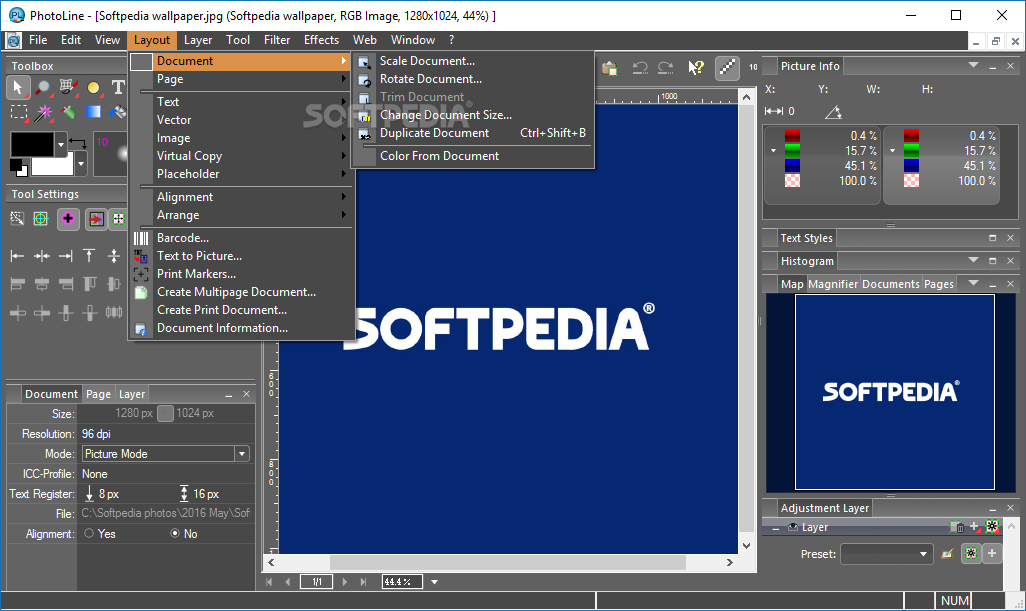The image size is (1026, 611).
Task: Click the yellow crosshair target icon in Tool Settings
Action: pos(41,218)
